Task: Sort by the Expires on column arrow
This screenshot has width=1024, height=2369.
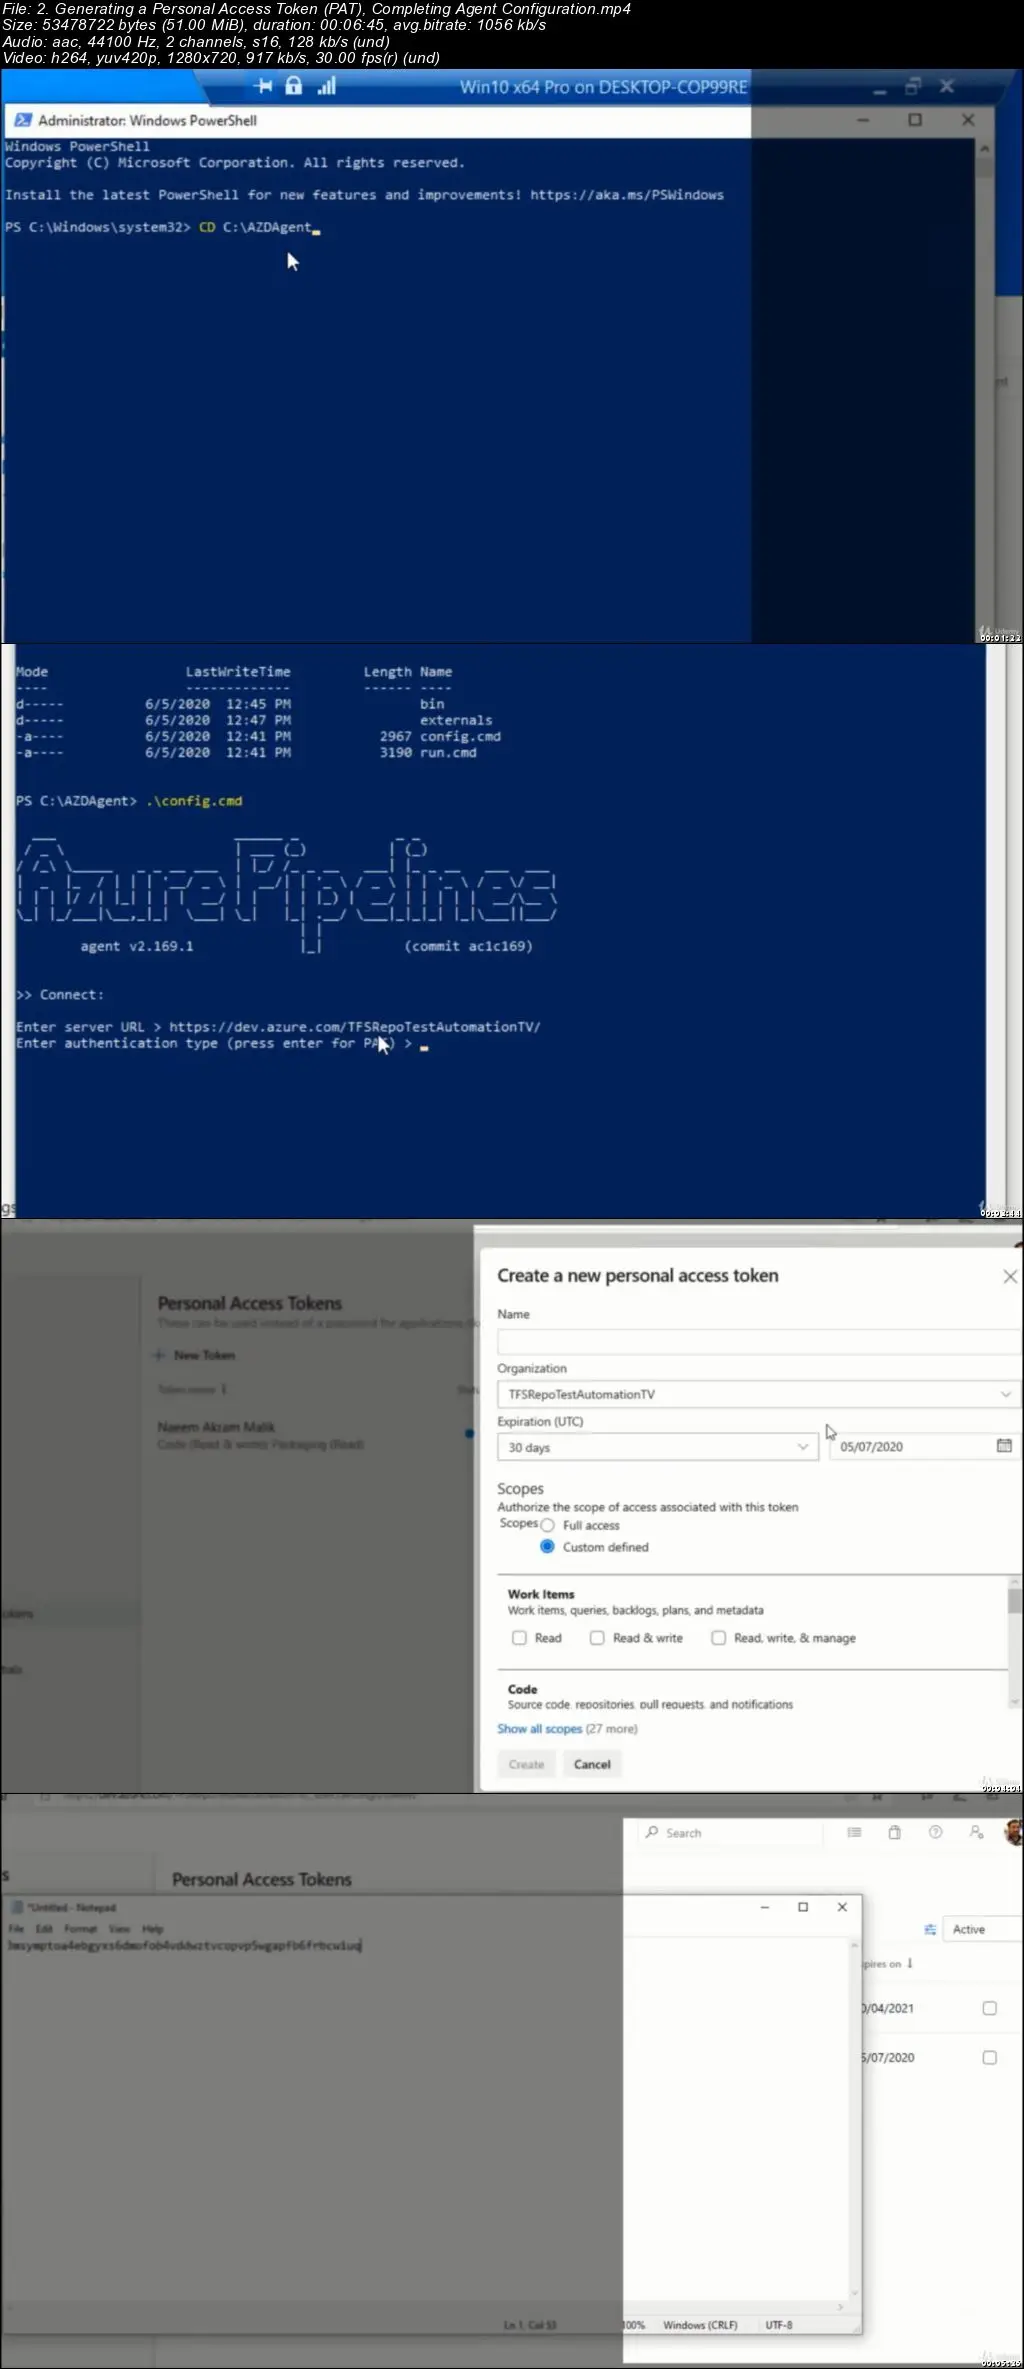Action: pos(909,1963)
